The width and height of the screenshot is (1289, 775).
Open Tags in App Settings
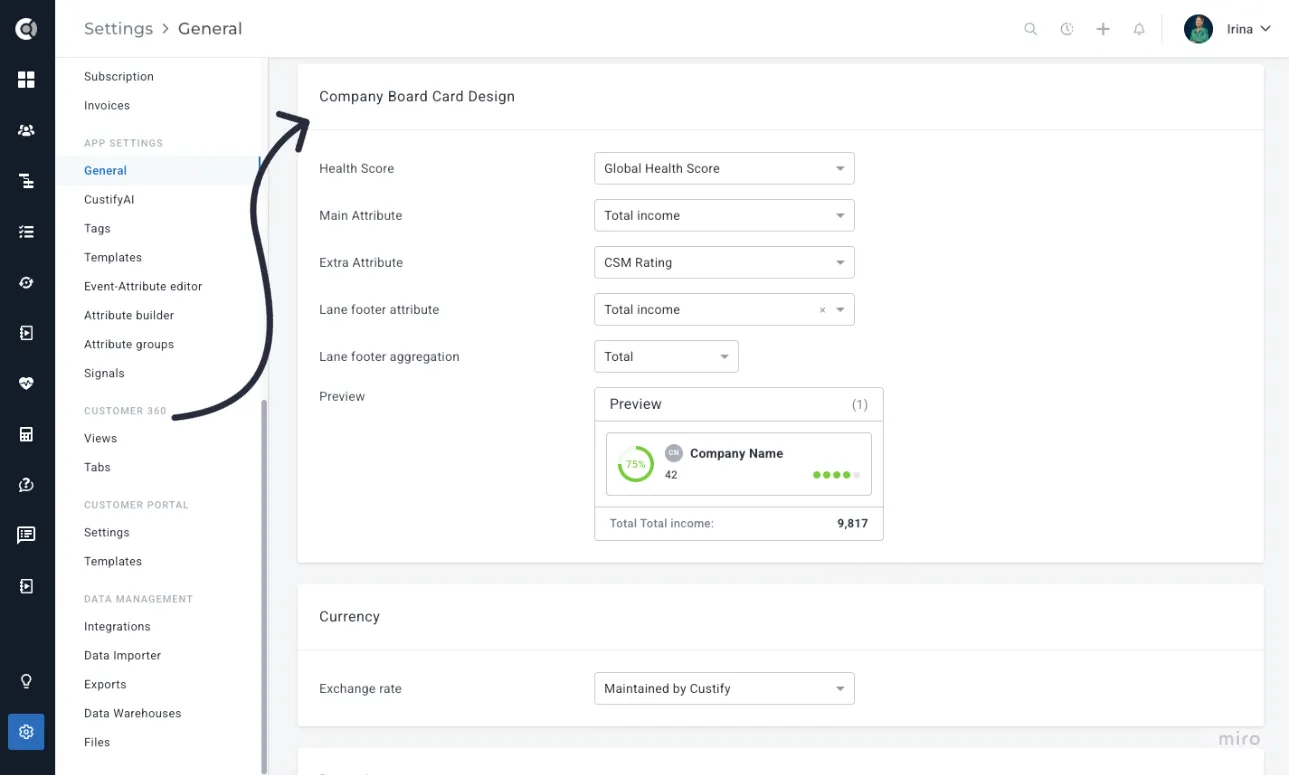[97, 229]
